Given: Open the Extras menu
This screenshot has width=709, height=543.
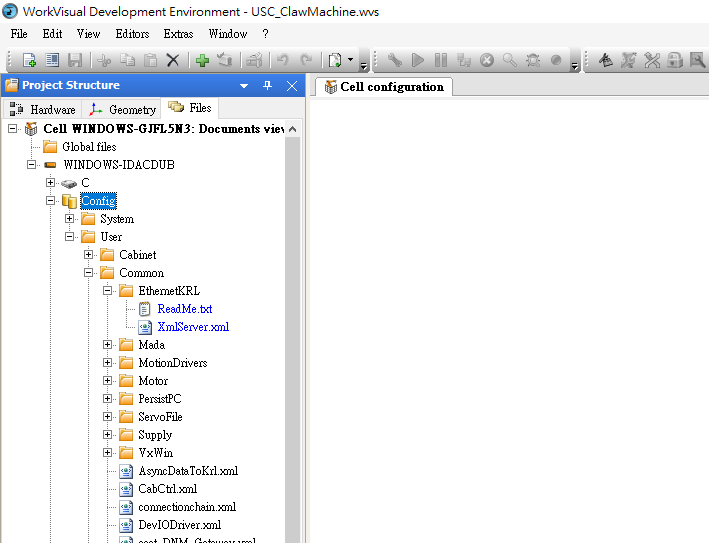Looking at the screenshot, I should [x=178, y=34].
